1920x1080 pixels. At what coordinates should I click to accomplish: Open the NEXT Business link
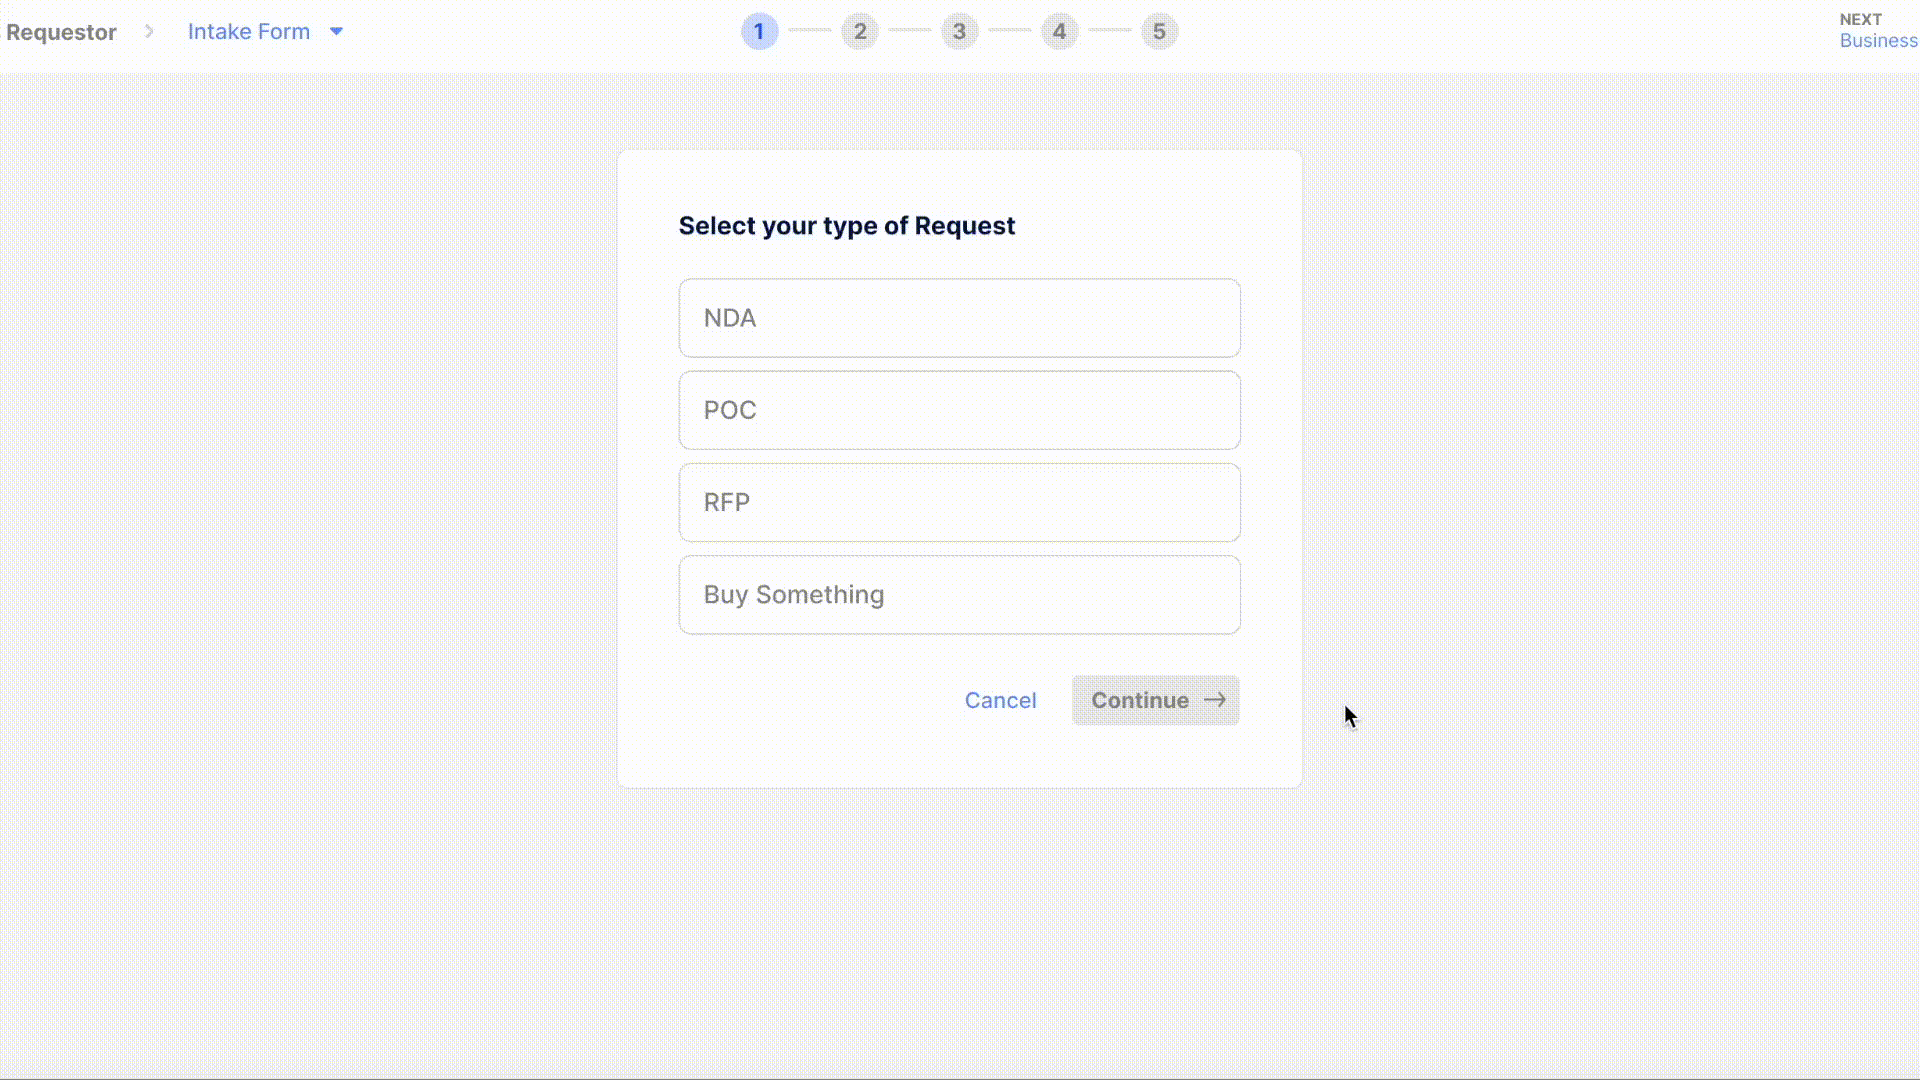click(1879, 41)
